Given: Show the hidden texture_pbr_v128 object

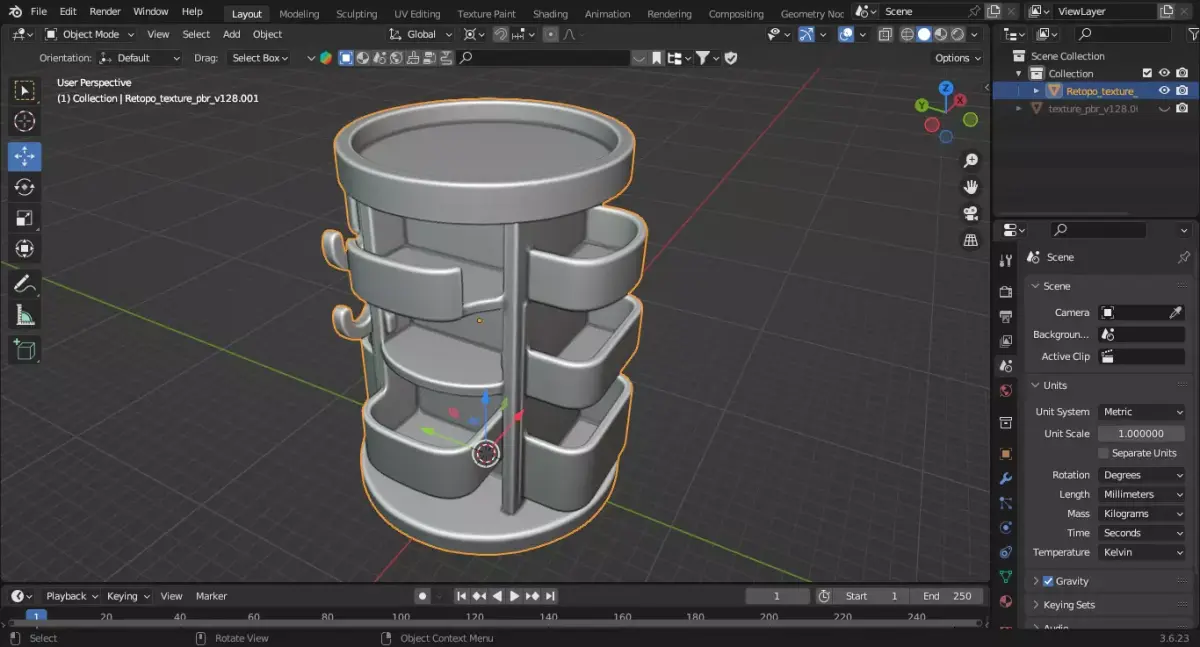Looking at the screenshot, I should [1164, 108].
